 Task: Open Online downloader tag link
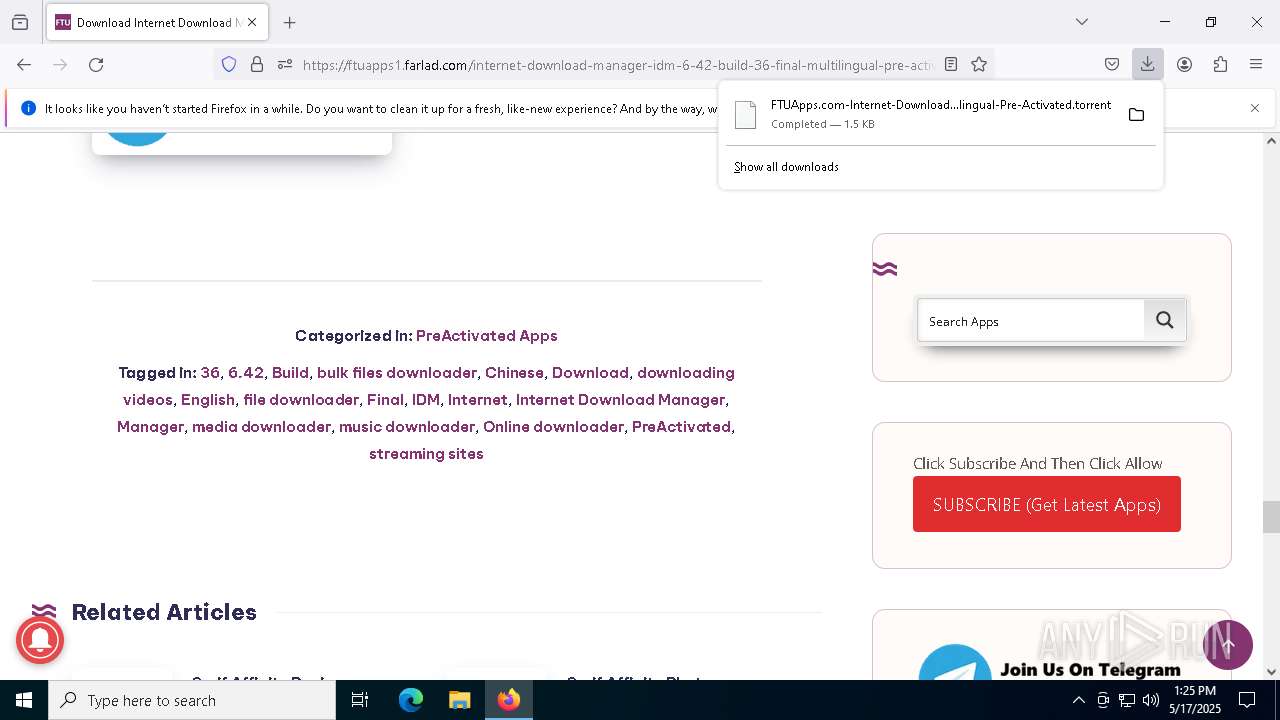[x=553, y=427]
